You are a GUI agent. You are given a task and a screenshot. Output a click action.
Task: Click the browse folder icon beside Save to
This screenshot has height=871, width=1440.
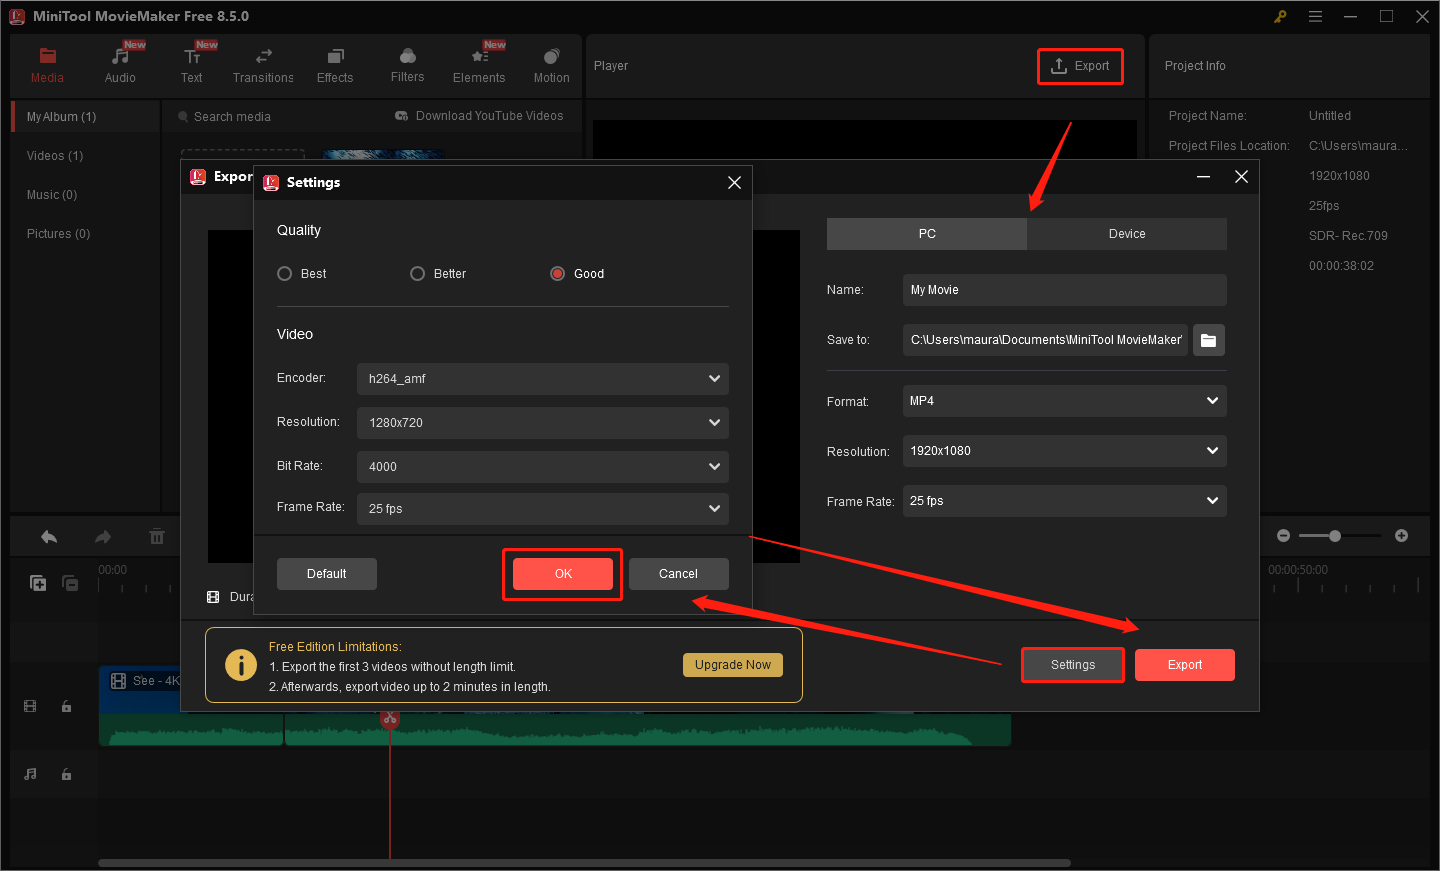pos(1208,340)
